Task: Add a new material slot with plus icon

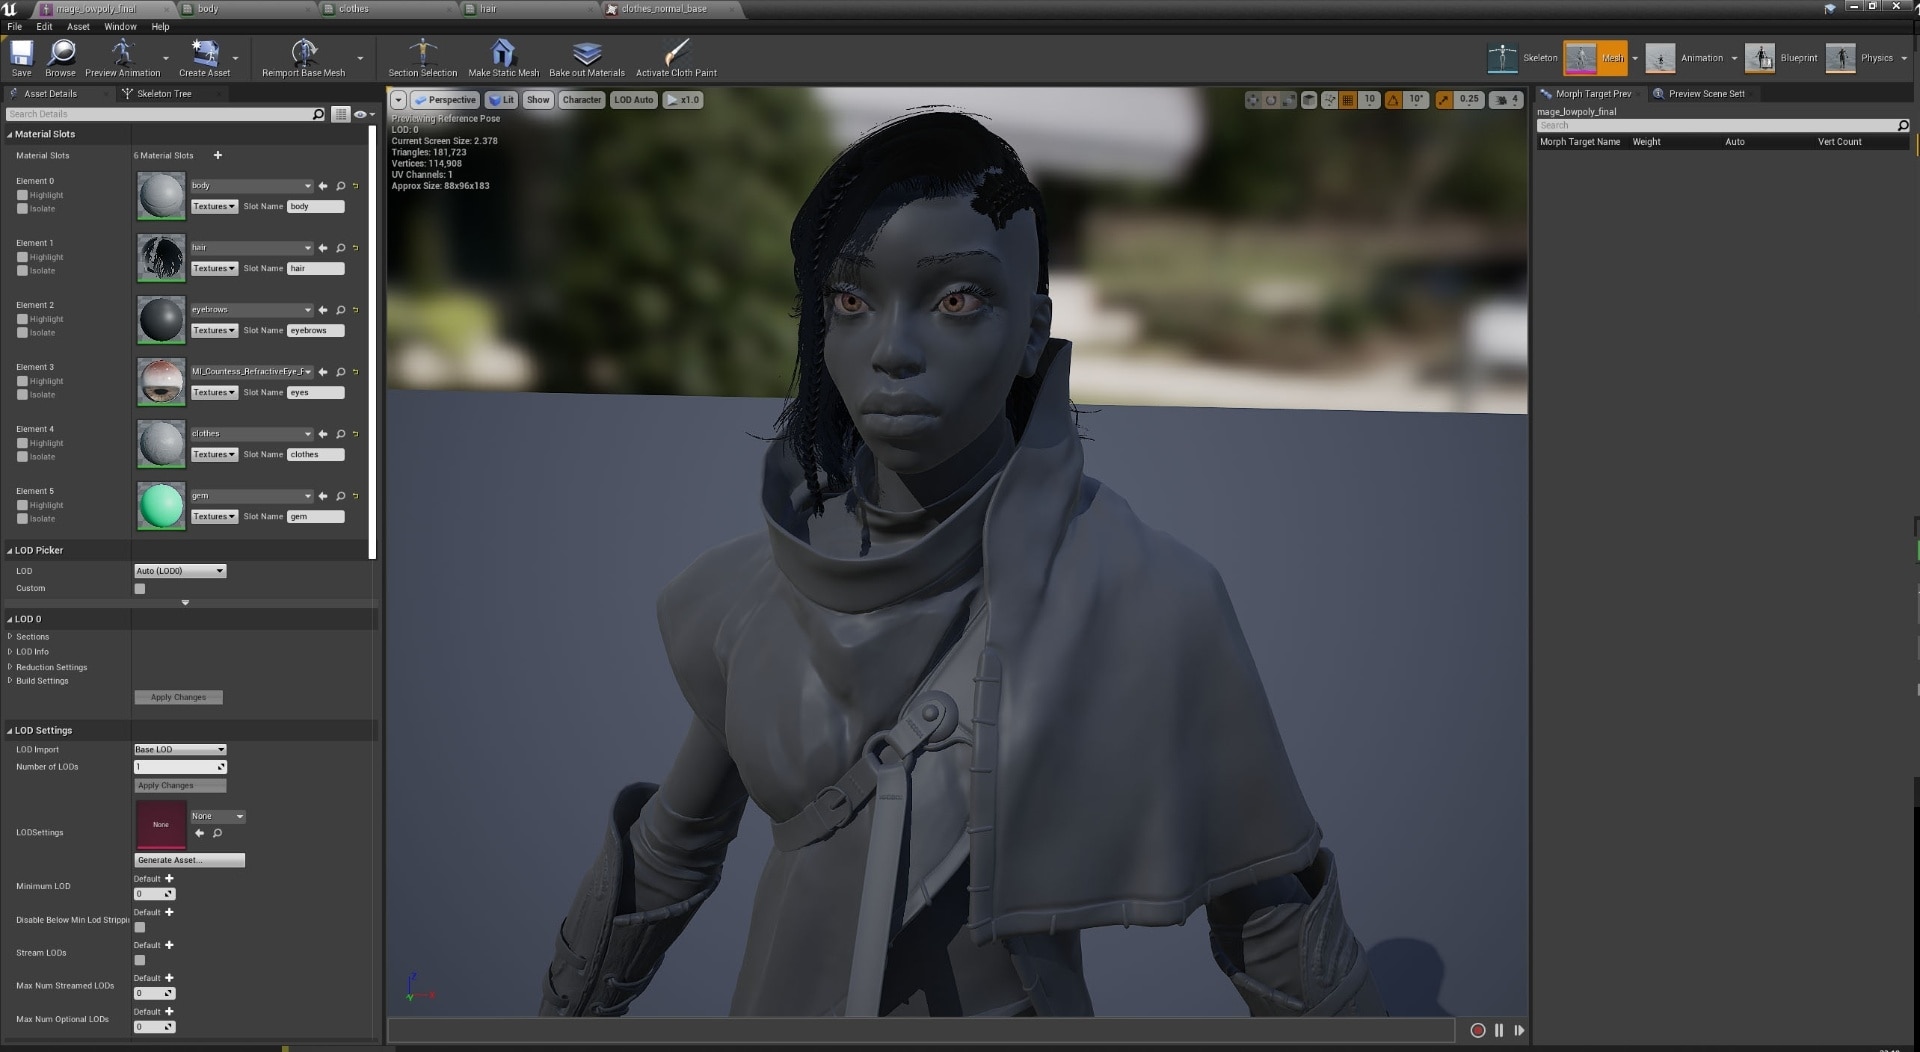Action: point(218,155)
